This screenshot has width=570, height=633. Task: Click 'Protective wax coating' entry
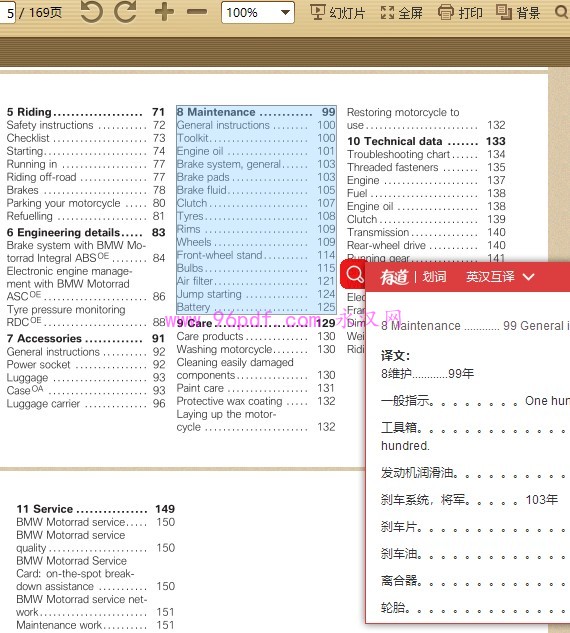click(x=256, y=401)
